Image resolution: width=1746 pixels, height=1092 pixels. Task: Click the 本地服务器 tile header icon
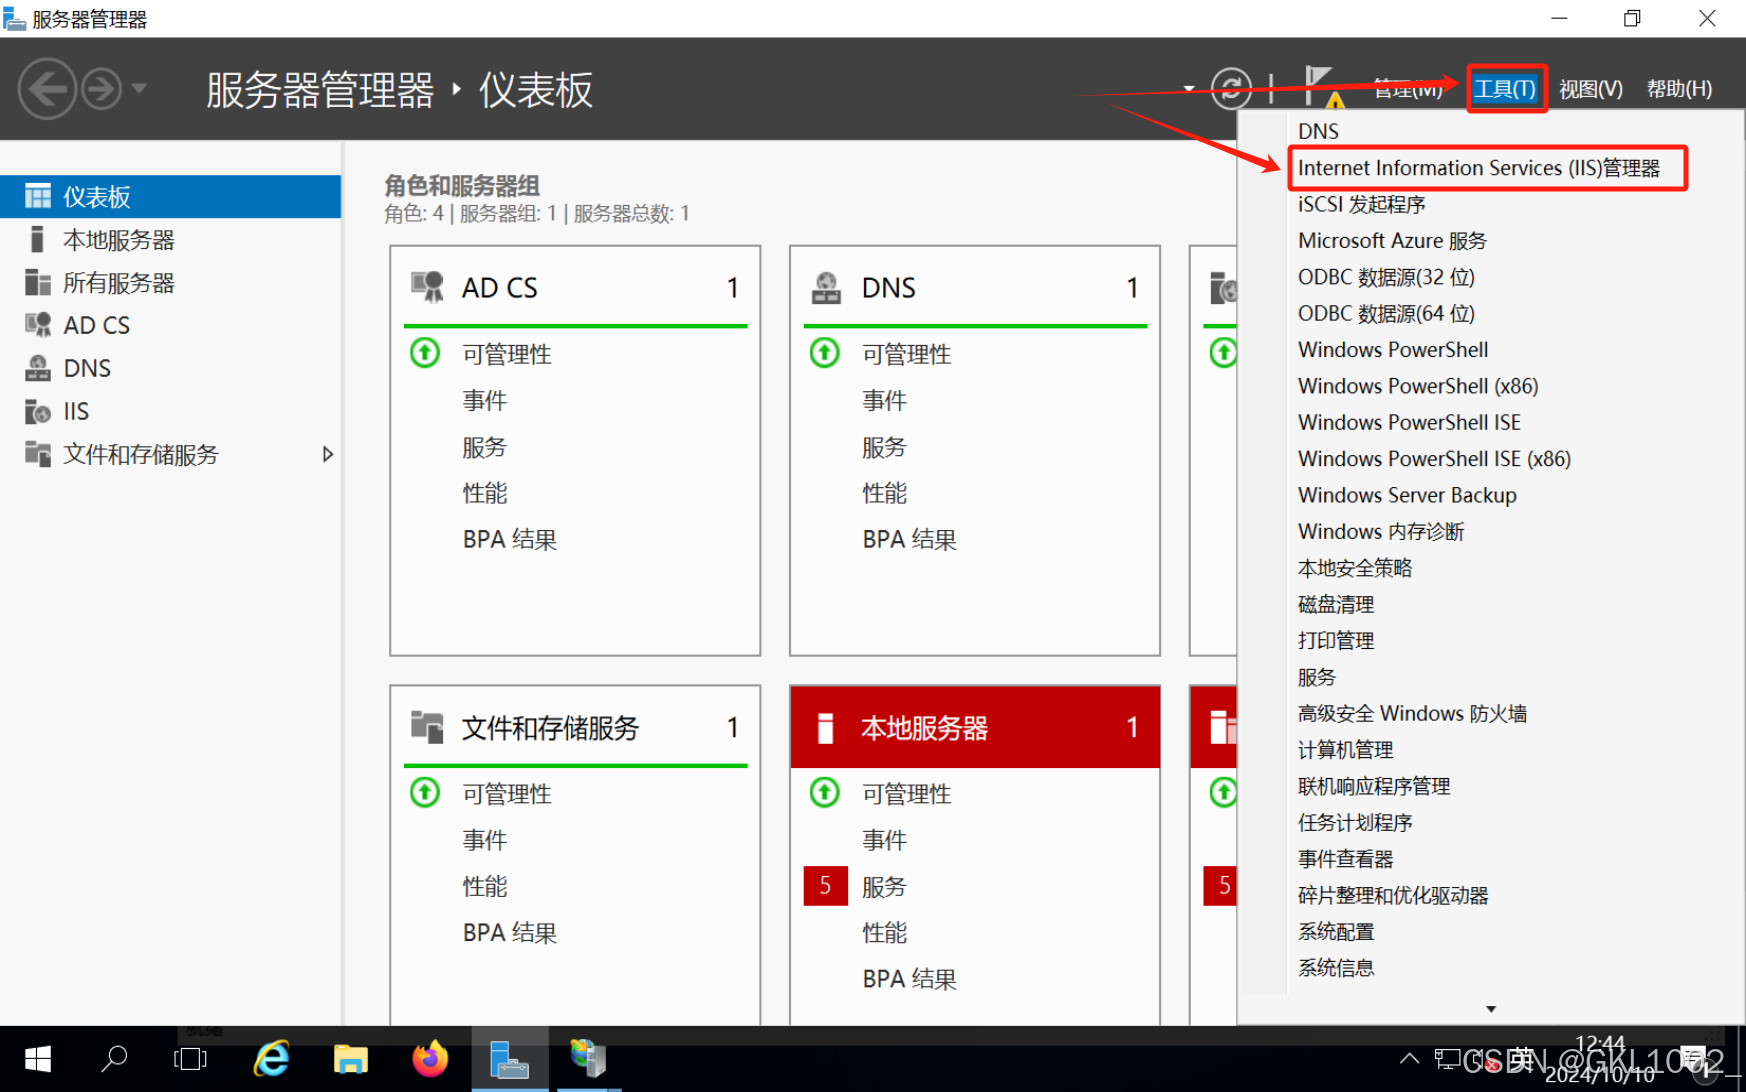click(x=825, y=727)
